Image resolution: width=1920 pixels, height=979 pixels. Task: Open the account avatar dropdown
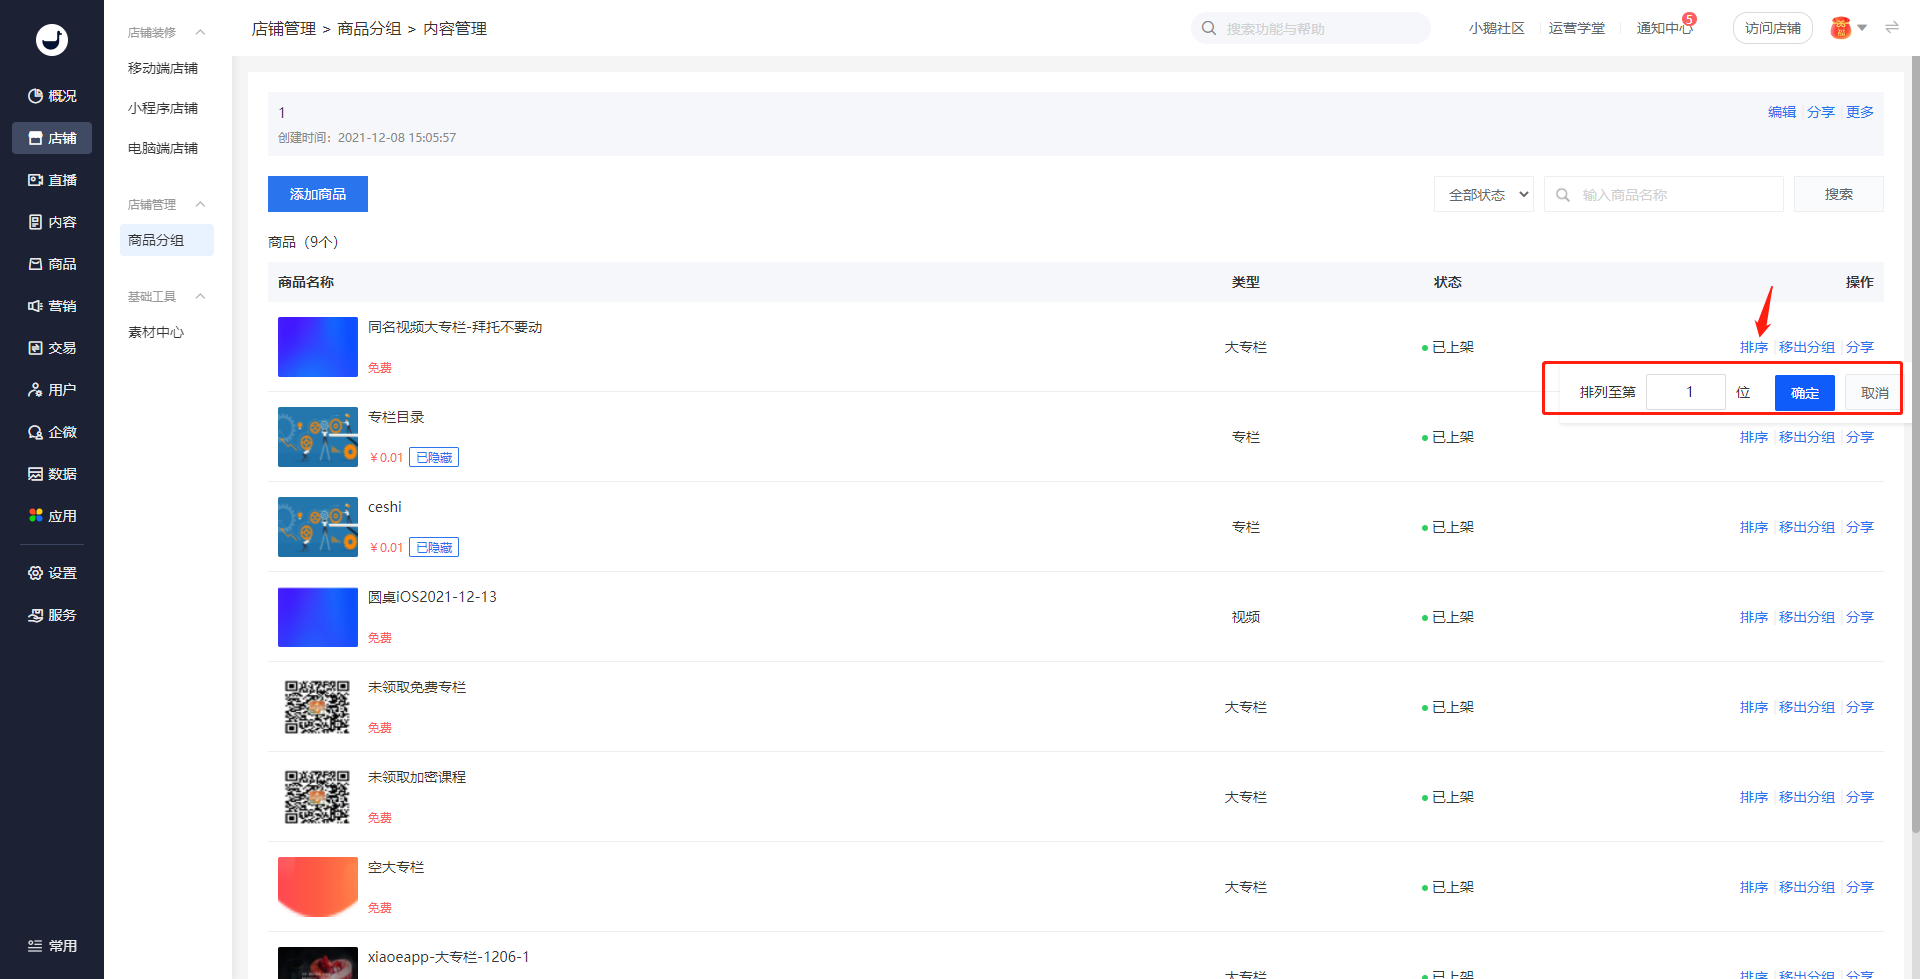click(1848, 28)
